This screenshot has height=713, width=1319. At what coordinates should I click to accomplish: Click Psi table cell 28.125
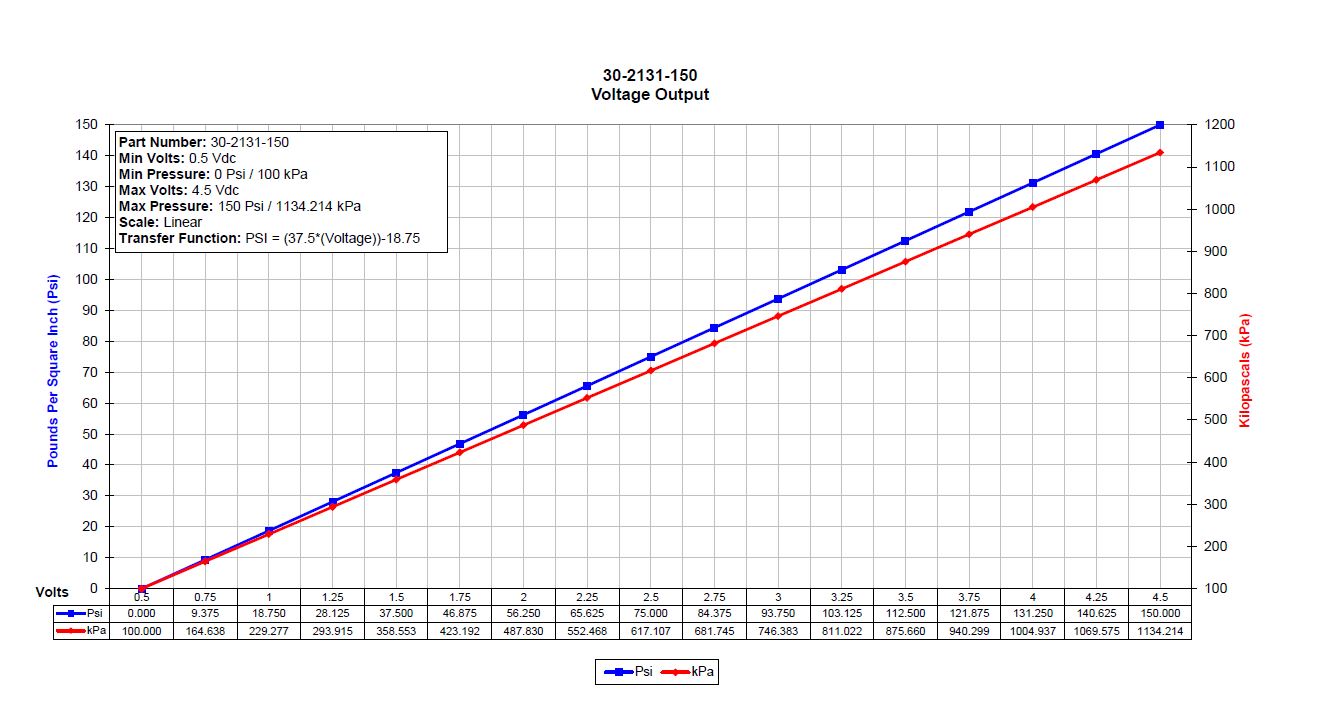pos(332,613)
